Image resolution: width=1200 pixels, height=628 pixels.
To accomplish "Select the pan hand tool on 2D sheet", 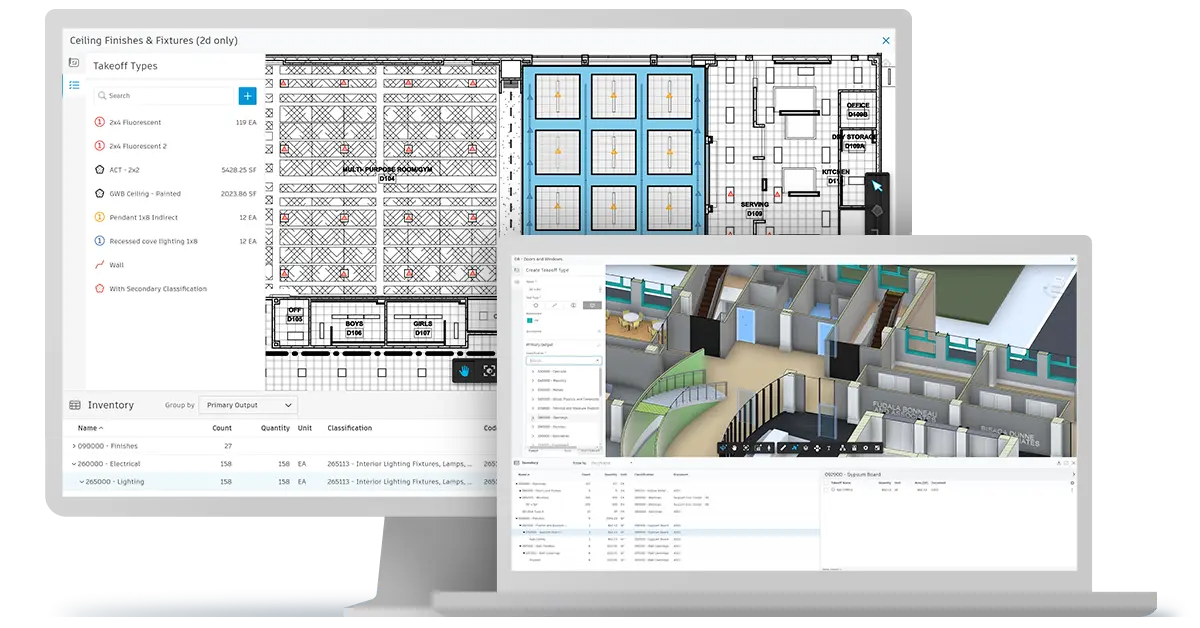I will coord(464,371).
